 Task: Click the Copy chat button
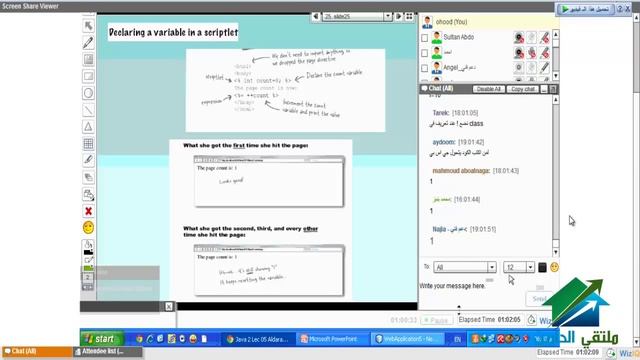coord(522,89)
